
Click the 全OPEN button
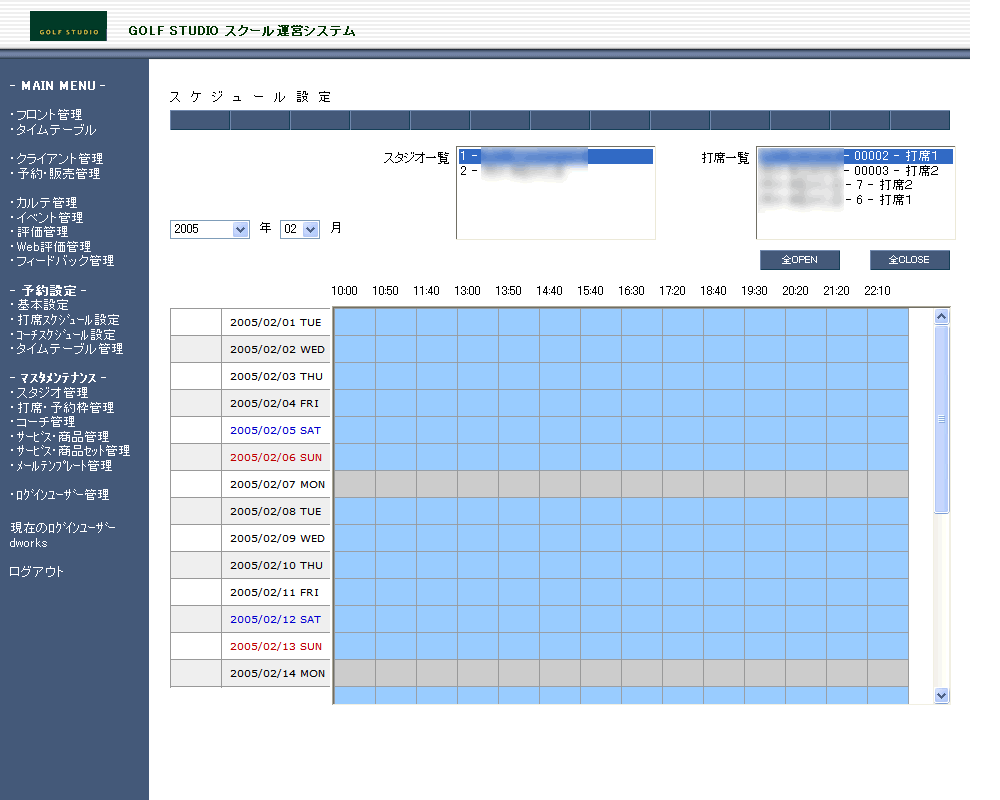pyautogui.click(x=800, y=260)
